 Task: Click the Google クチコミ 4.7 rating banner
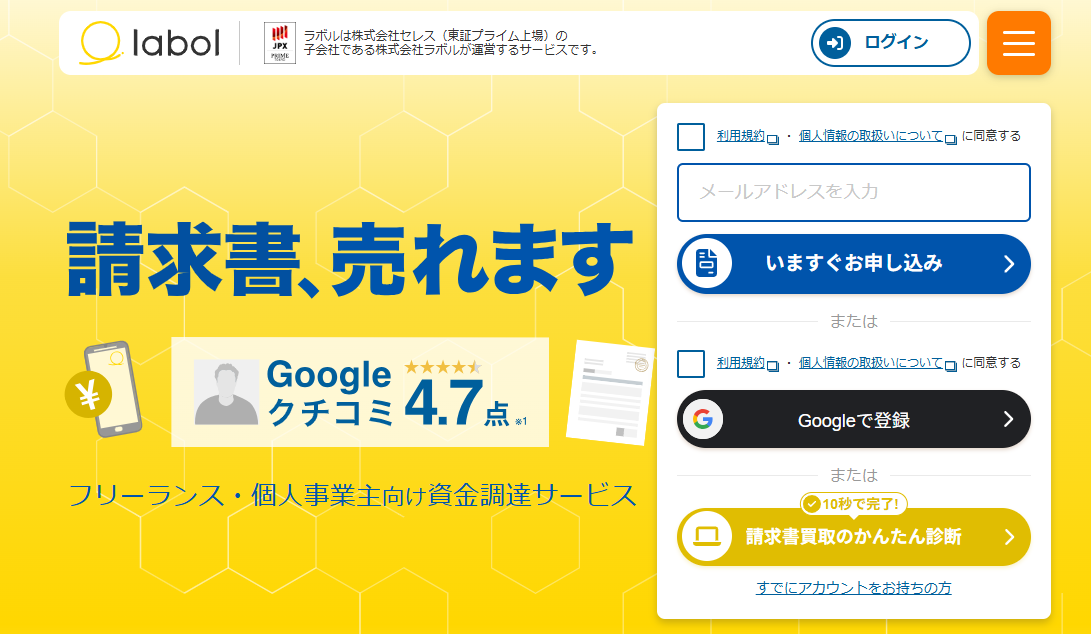360,393
